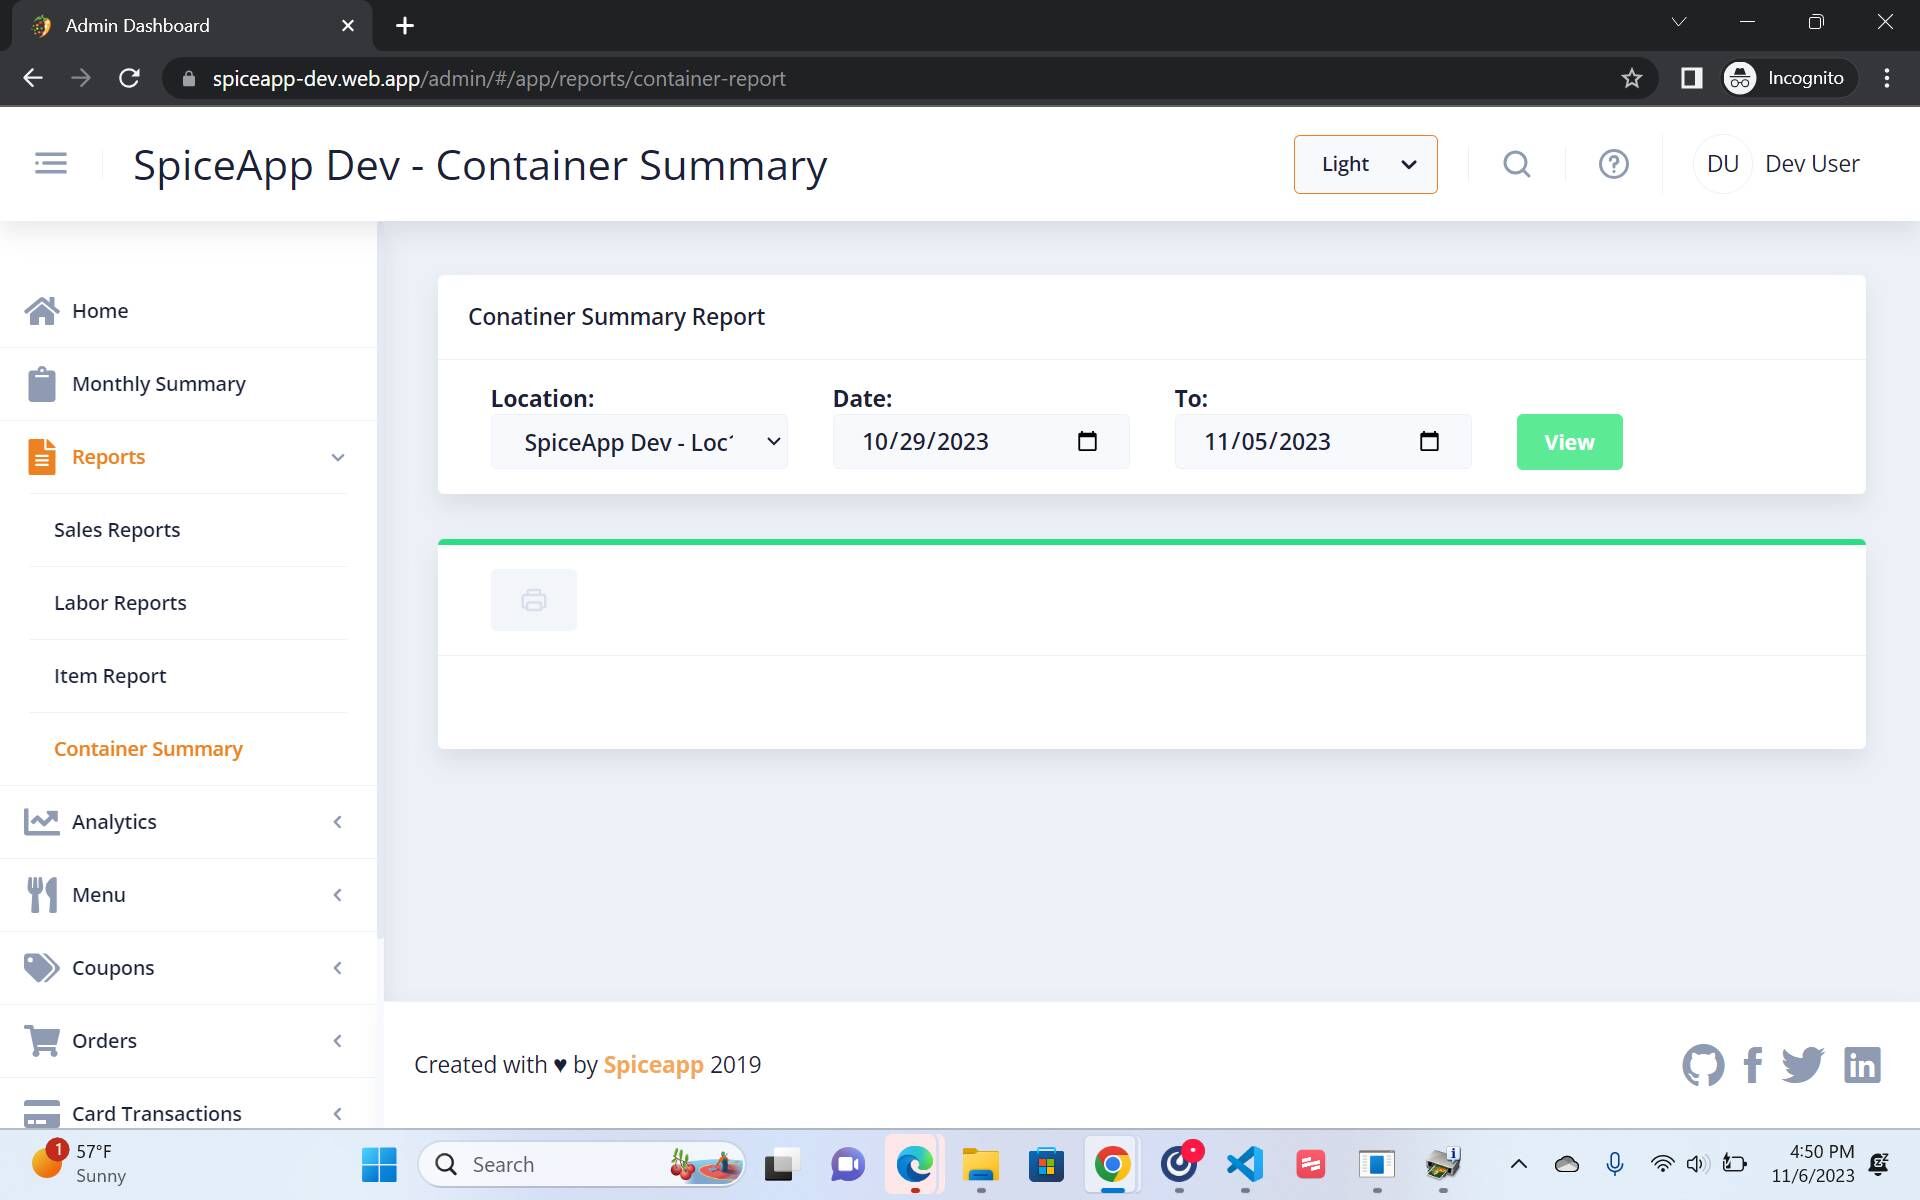1920x1200 pixels.
Task: Open the Location select dropdown
Action: tap(639, 442)
